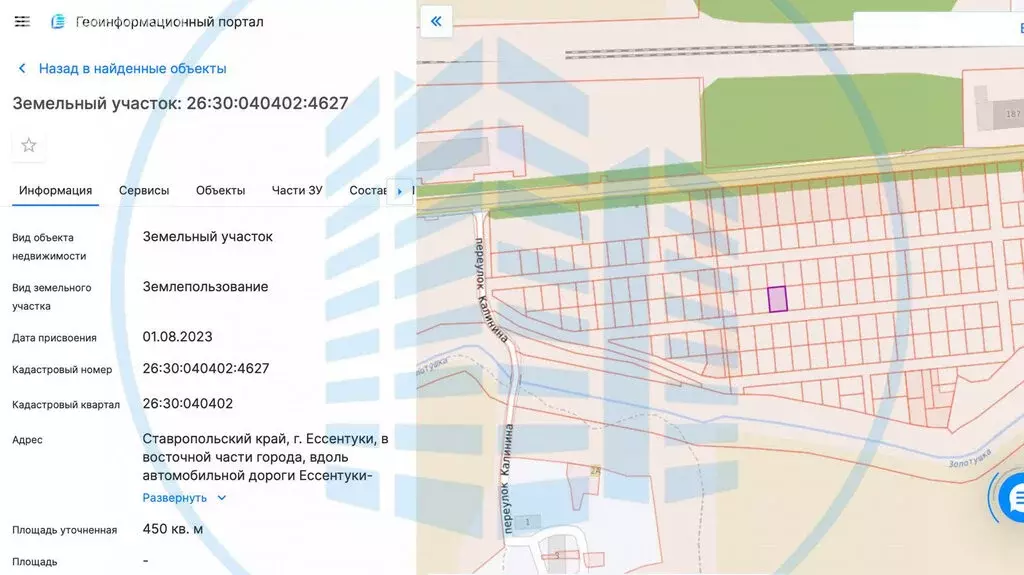1024x575 pixels.
Task: Click the Кадастровый квартал value 26:30:040402
Action: [x=187, y=404]
